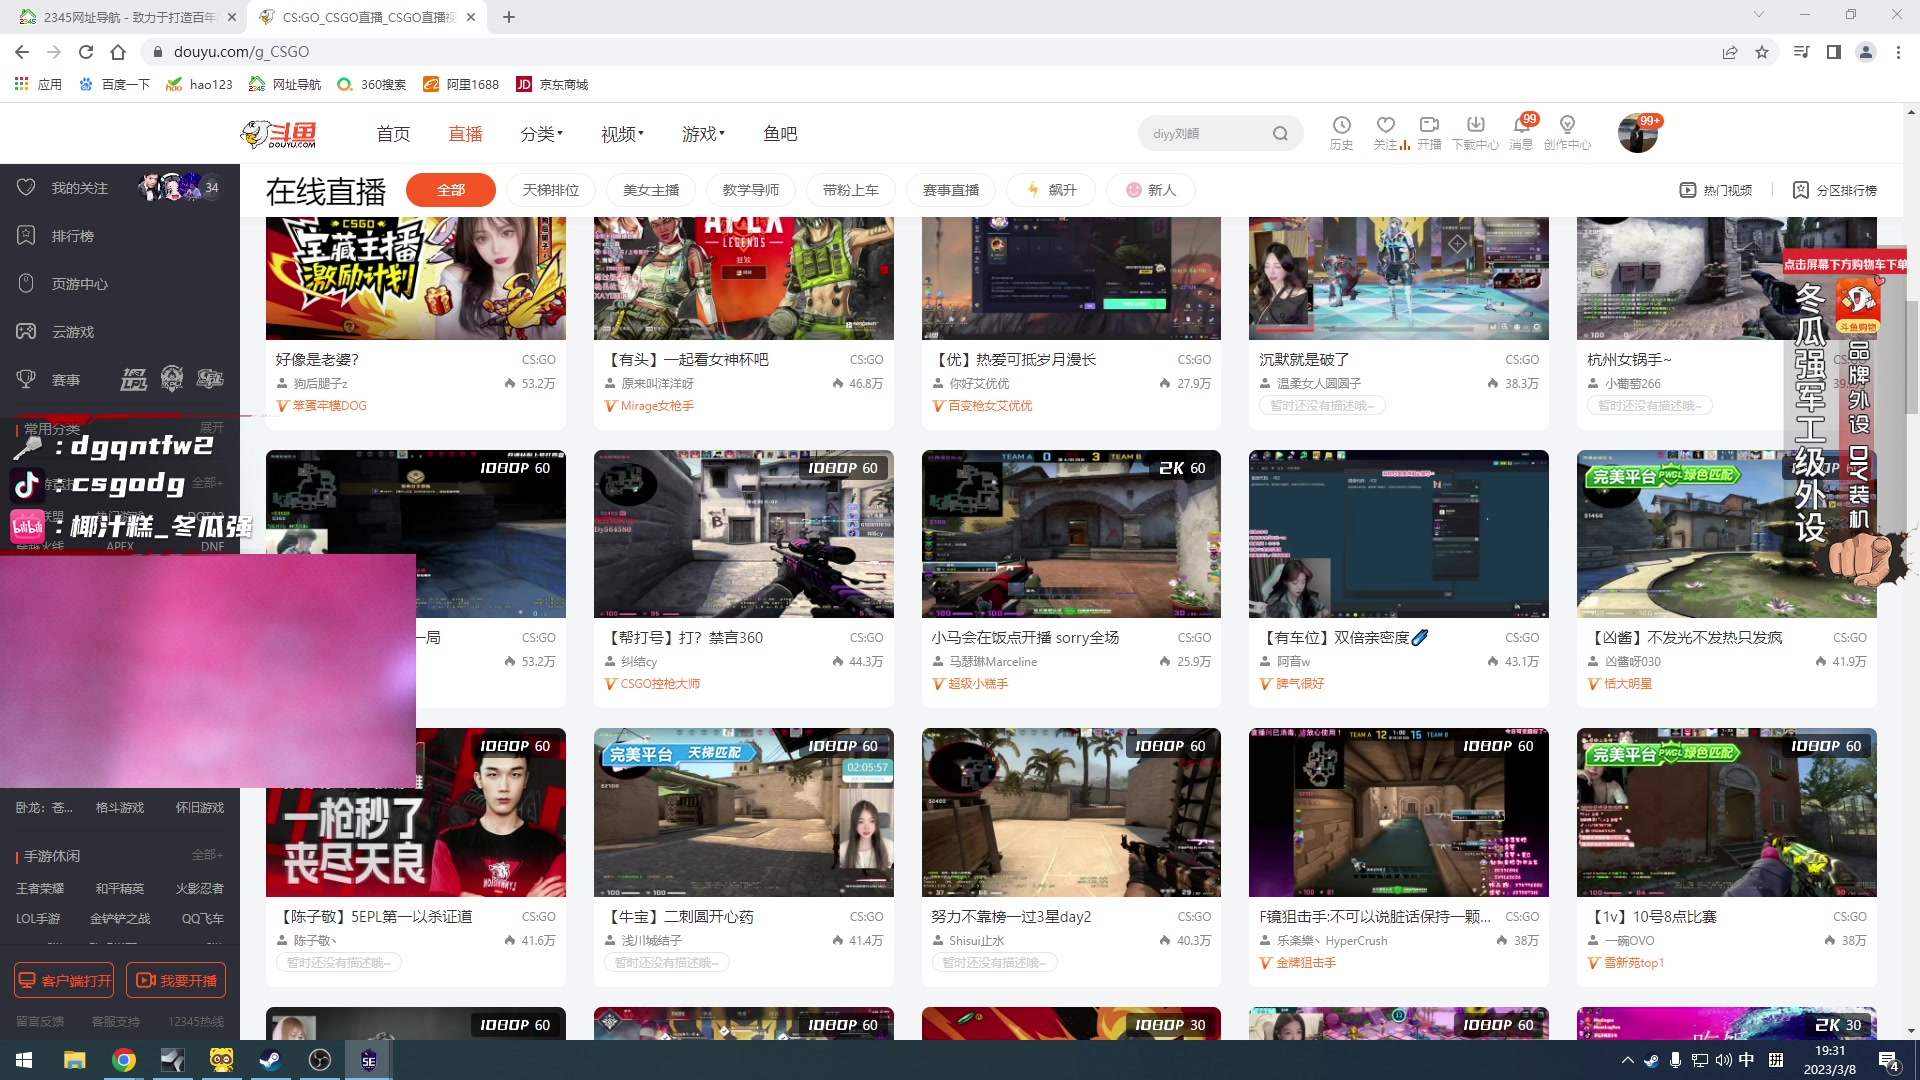
Task: Click the browser home button
Action: click(x=118, y=52)
